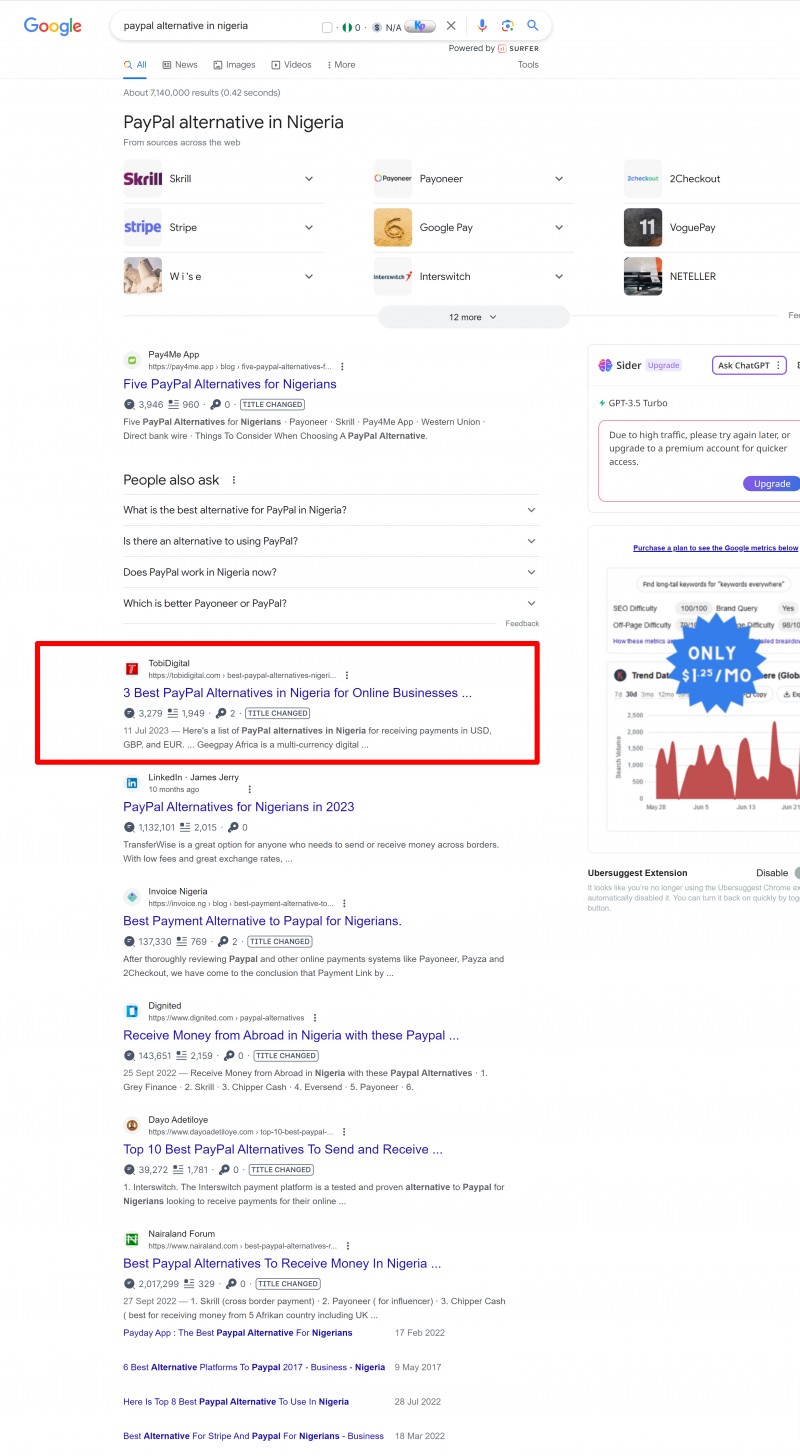Click into the Google search input field
The image size is (800, 1456).
pos(215,26)
